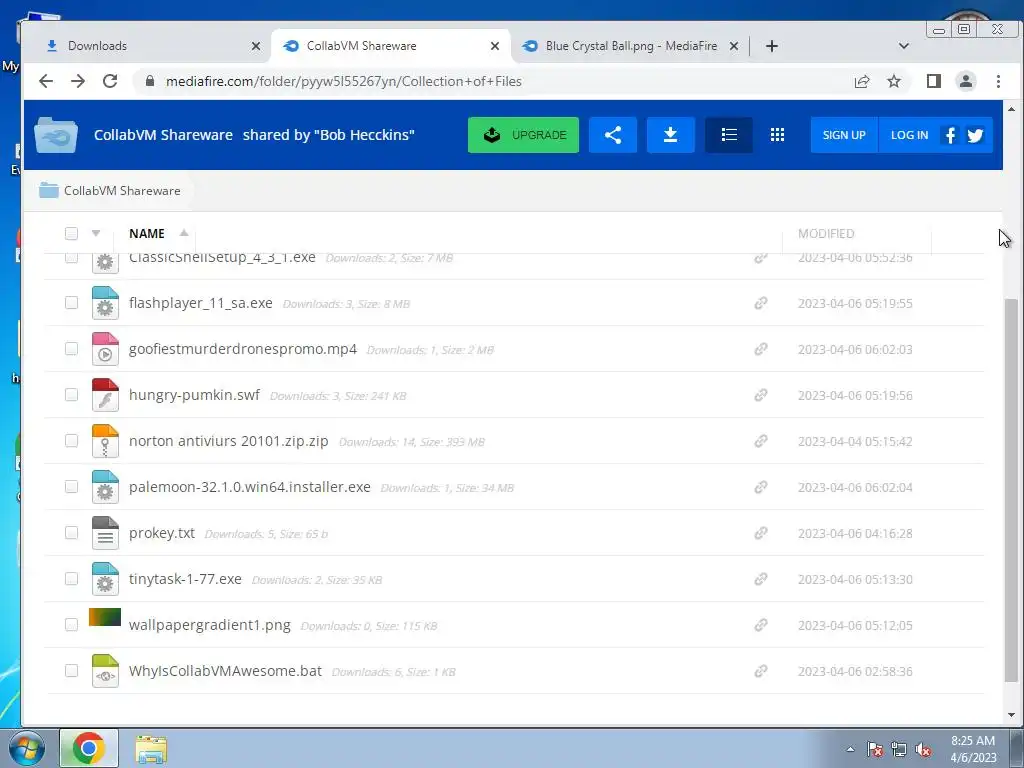Check the norton antiviurs 20101.zip.zip checkbox
Image resolution: width=1024 pixels, height=768 pixels.
click(71, 441)
